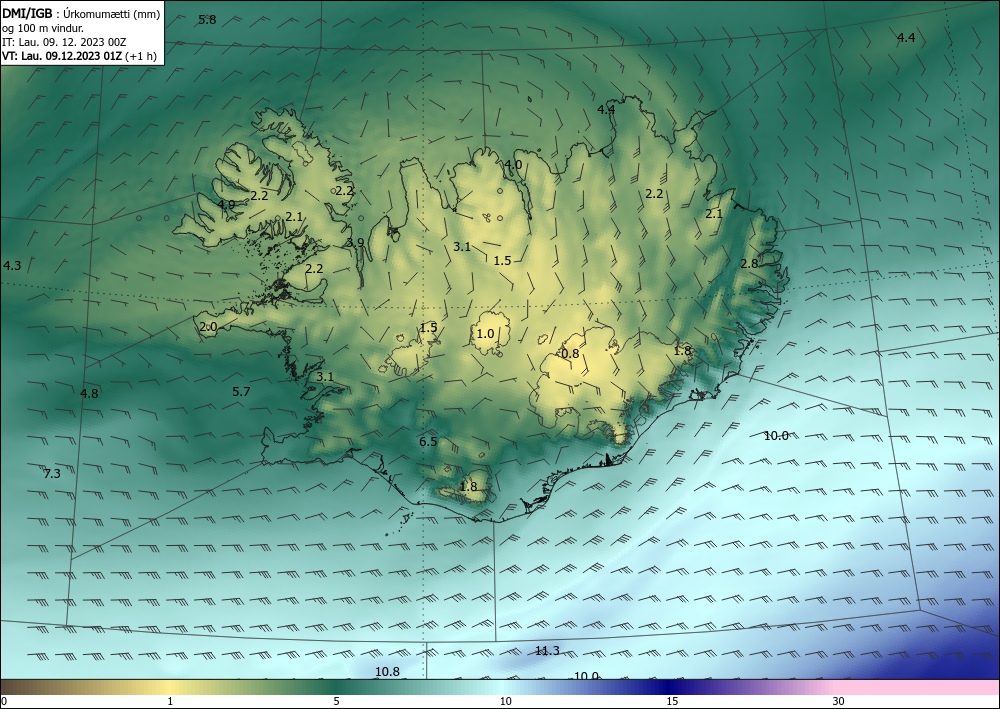Image resolution: width=1000 pixels, height=709 pixels.
Task: Click colour scale label '0'
Action: tap(4, 702)
